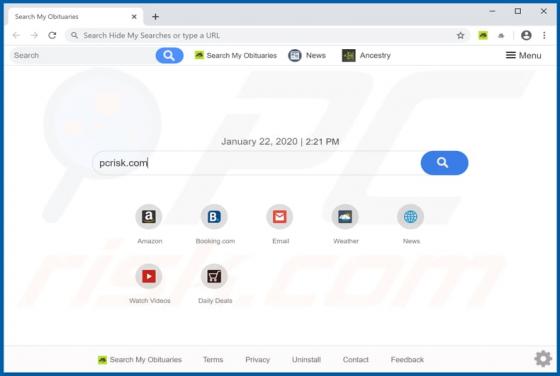Open Chrome's three-dot menu
The height and width of the screenshot is (376, 560).
click(544, 35)
